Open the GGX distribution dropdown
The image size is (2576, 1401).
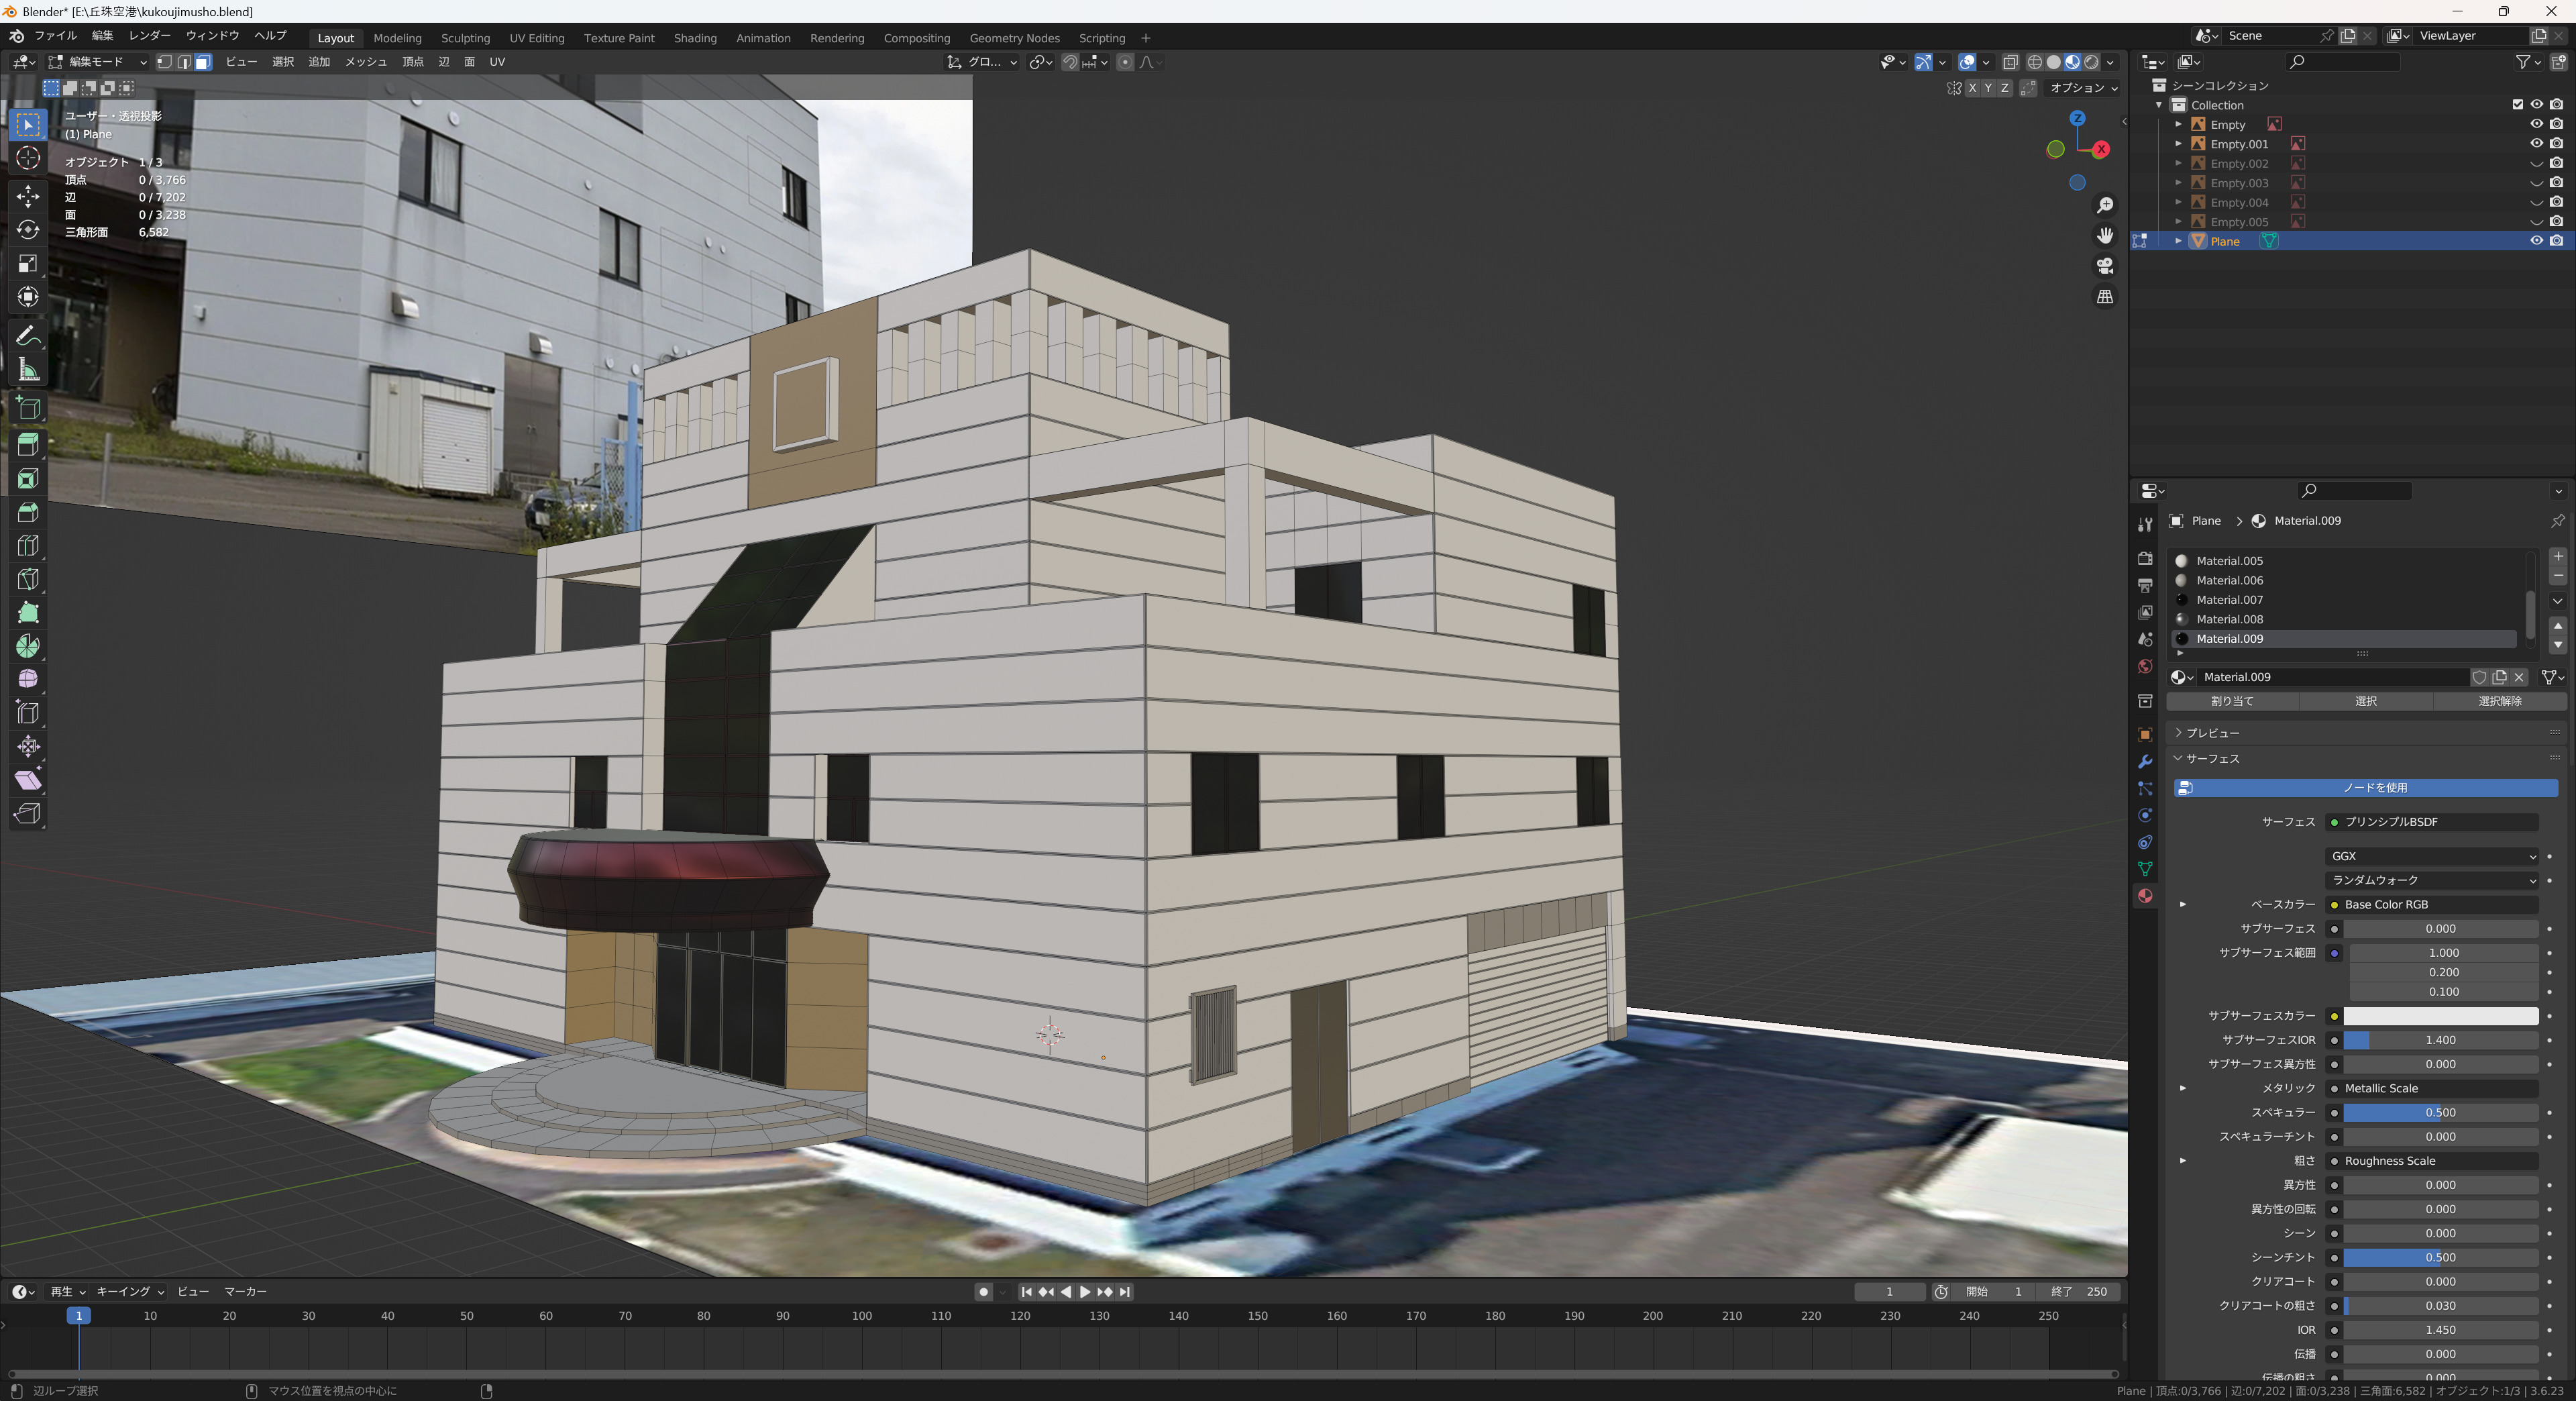[2432, 856]
